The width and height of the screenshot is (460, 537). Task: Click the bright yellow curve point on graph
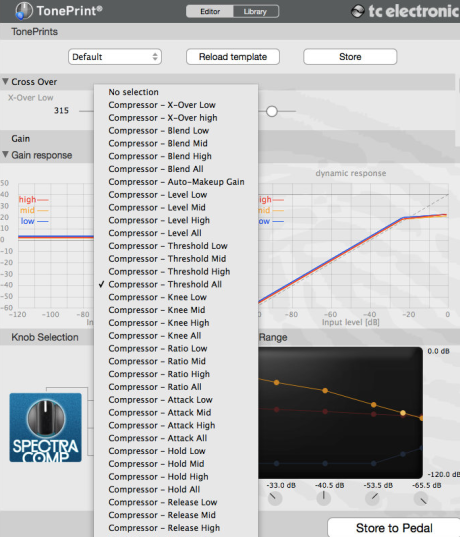tap(403, 413)
